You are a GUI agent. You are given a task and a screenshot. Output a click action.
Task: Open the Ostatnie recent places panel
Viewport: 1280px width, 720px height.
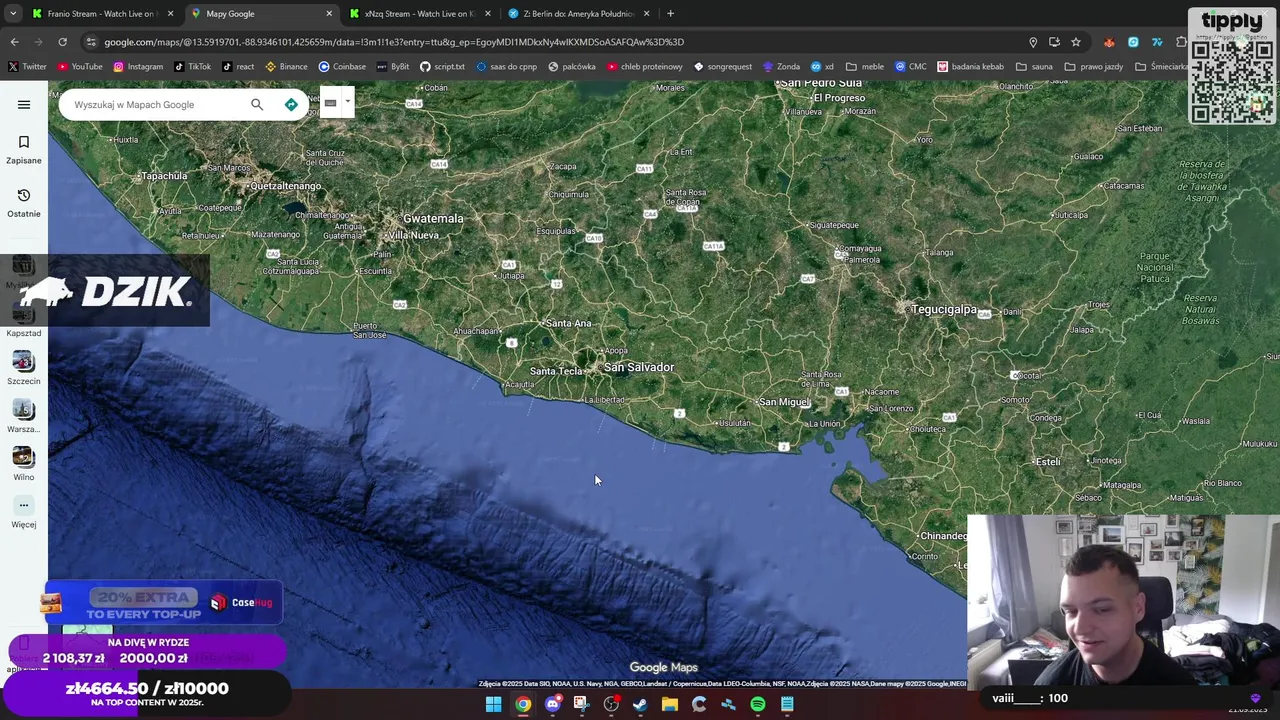24,203
